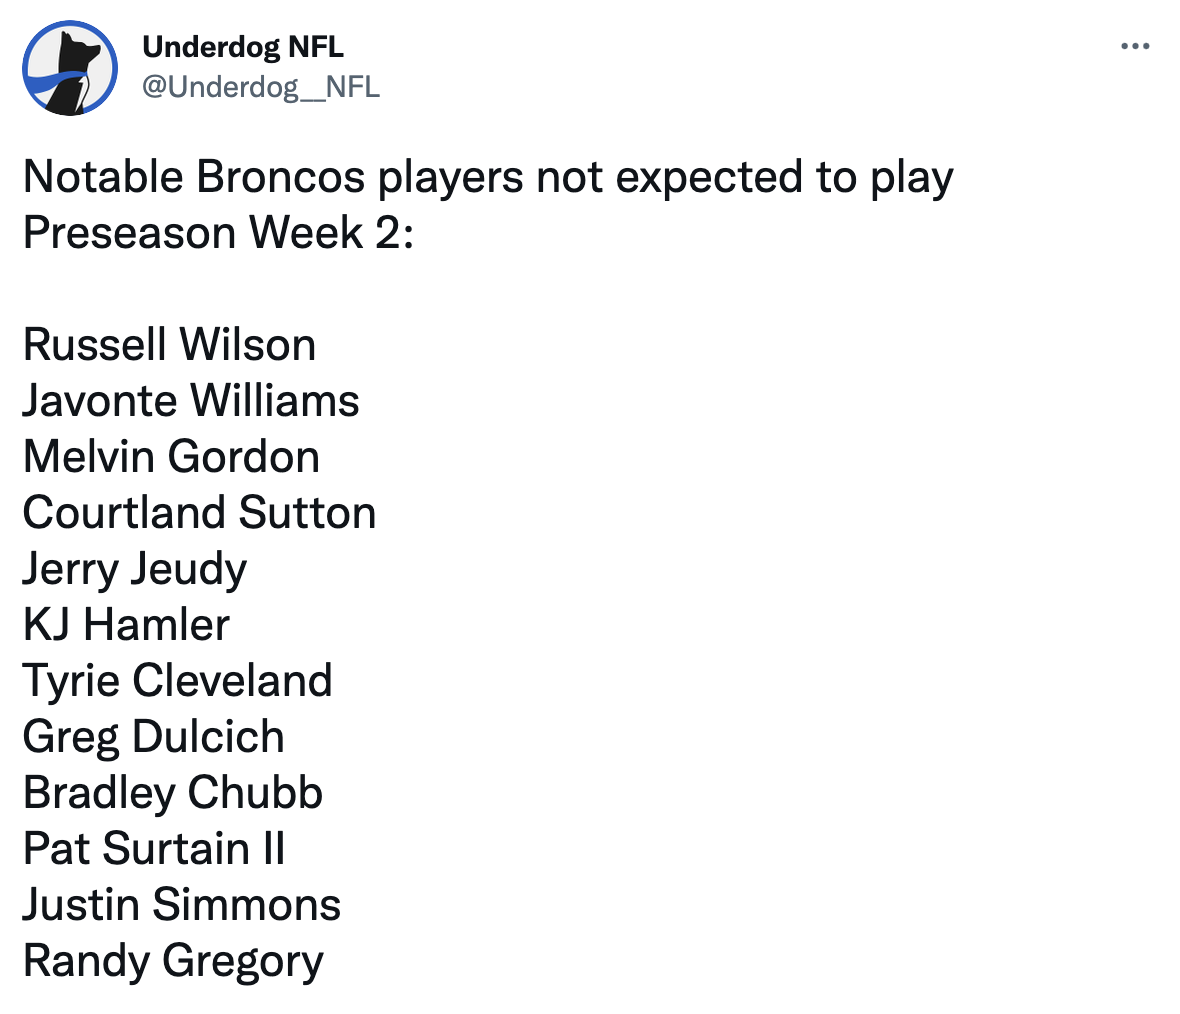Click the Underdog NFL profile avatar
This screenshot has width=1180, height=1014.
[70, 67]
